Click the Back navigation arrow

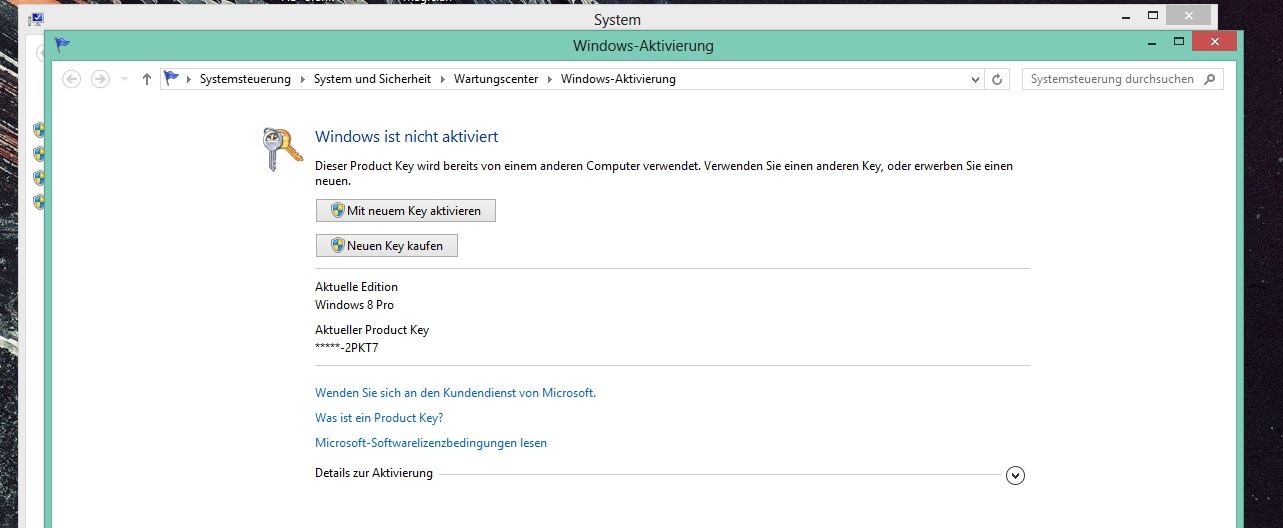[71, 79]
